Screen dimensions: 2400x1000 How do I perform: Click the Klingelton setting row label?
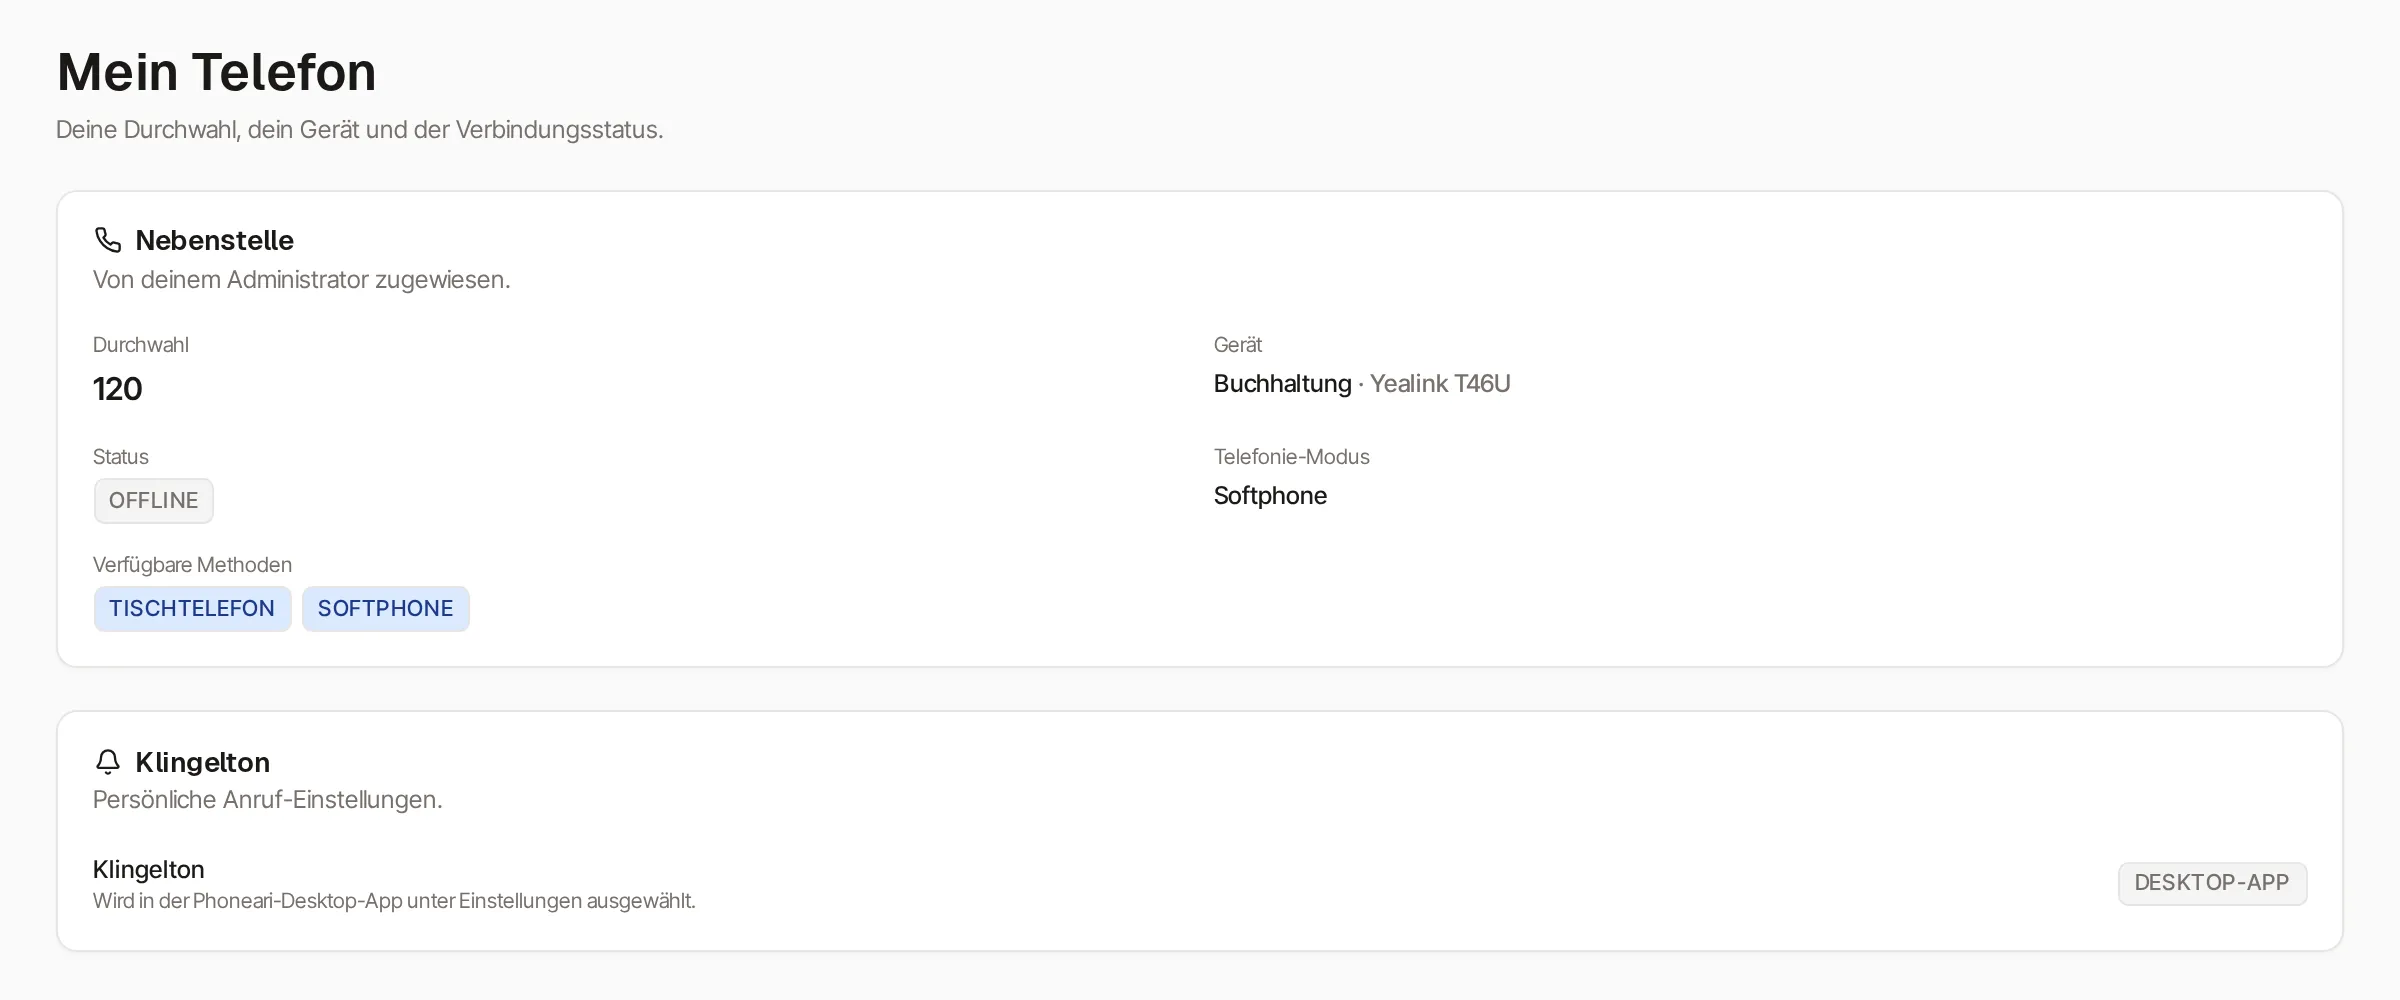tap(149, 870)
